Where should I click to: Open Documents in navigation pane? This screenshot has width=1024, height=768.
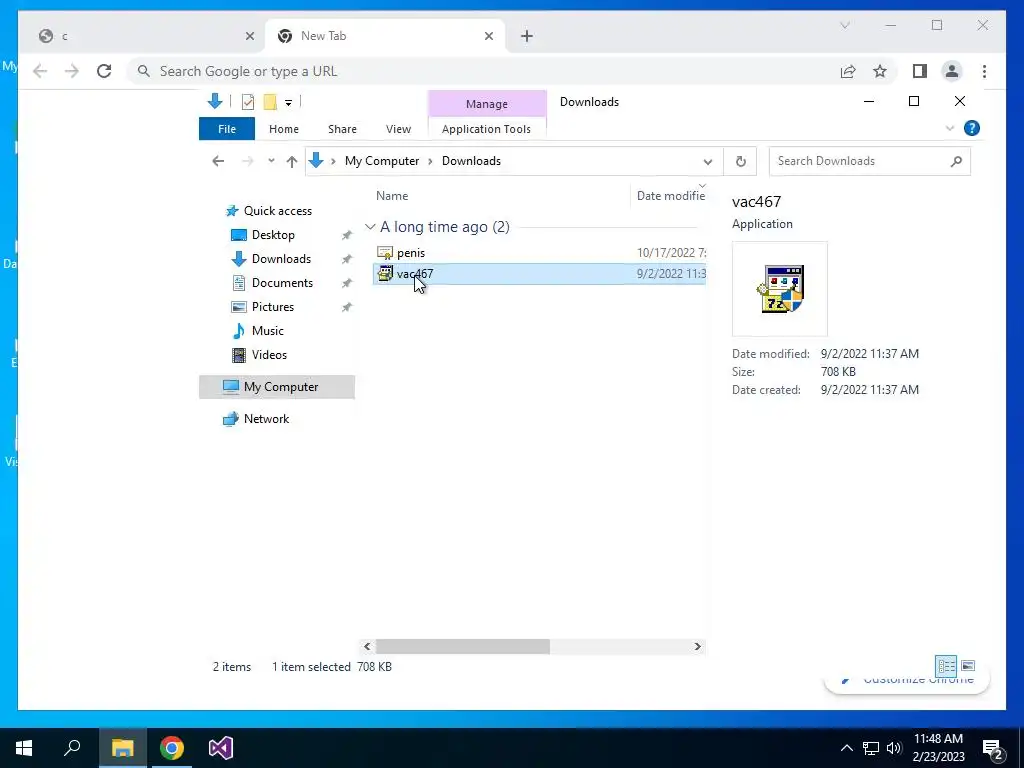[282, 283]
